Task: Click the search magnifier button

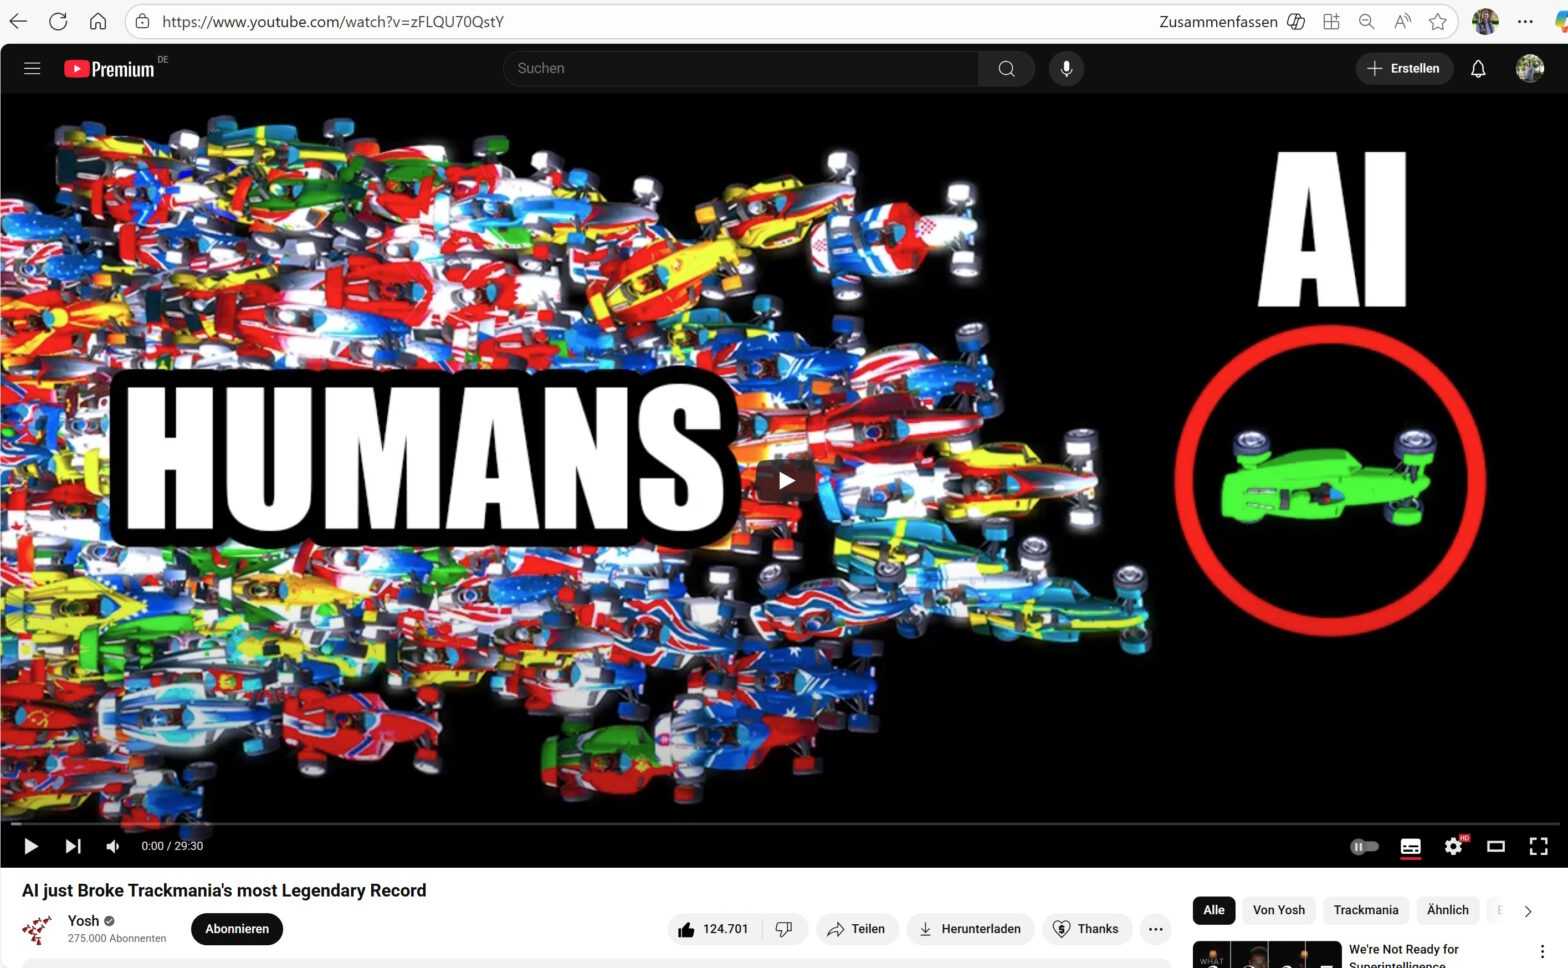Action: (1006, 69)
